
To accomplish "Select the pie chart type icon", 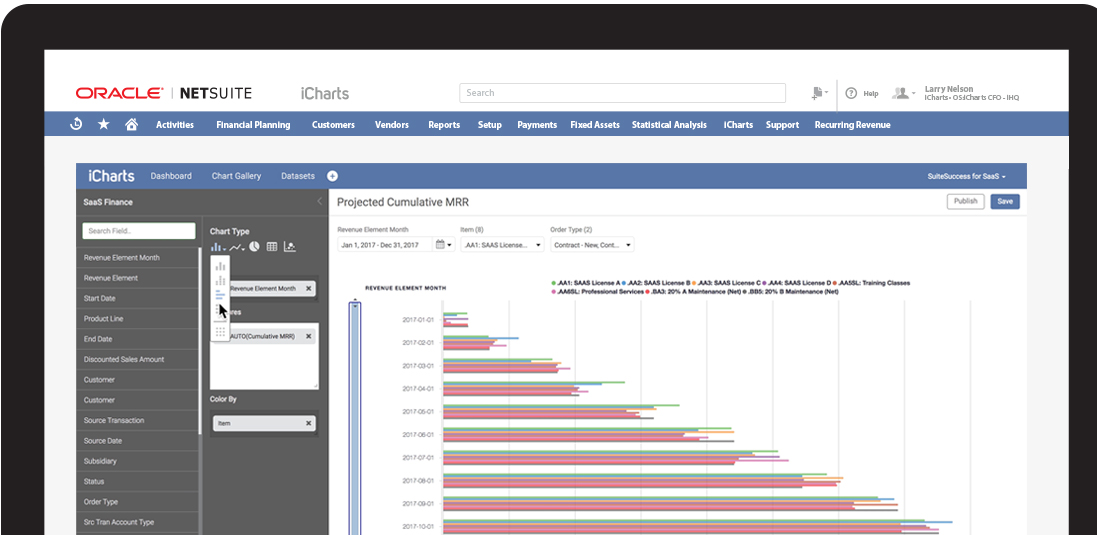I will pyautogui.click(x=254, y=246).
